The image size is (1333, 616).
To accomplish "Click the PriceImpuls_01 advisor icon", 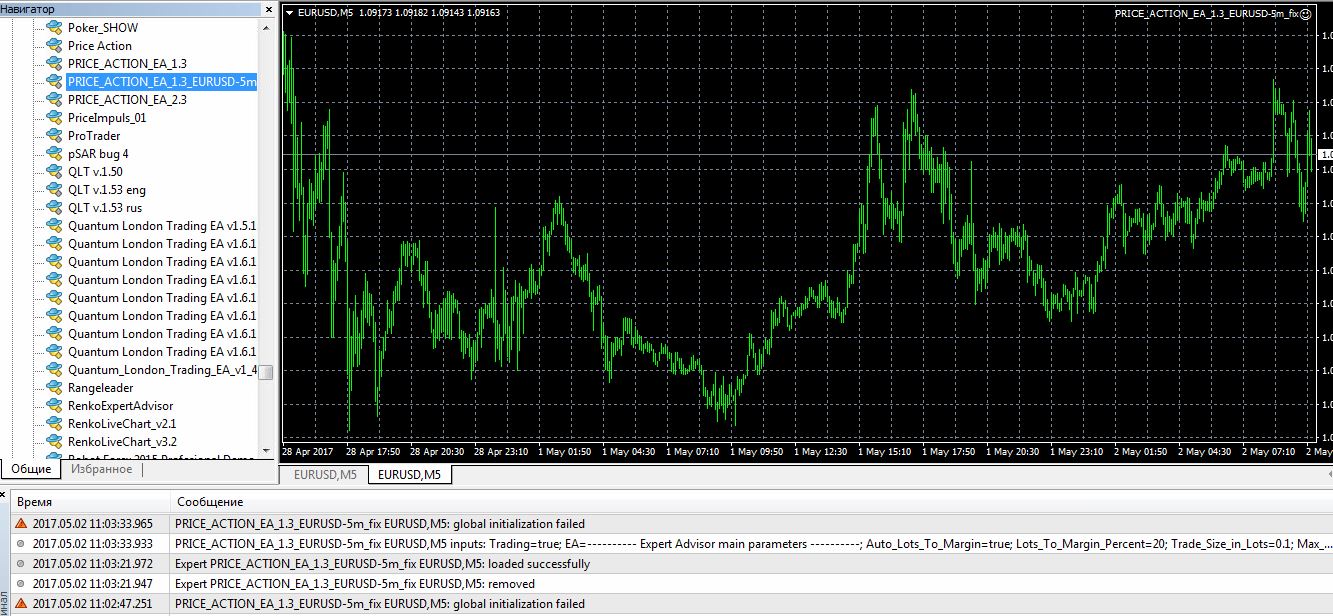I will (54, 118).
